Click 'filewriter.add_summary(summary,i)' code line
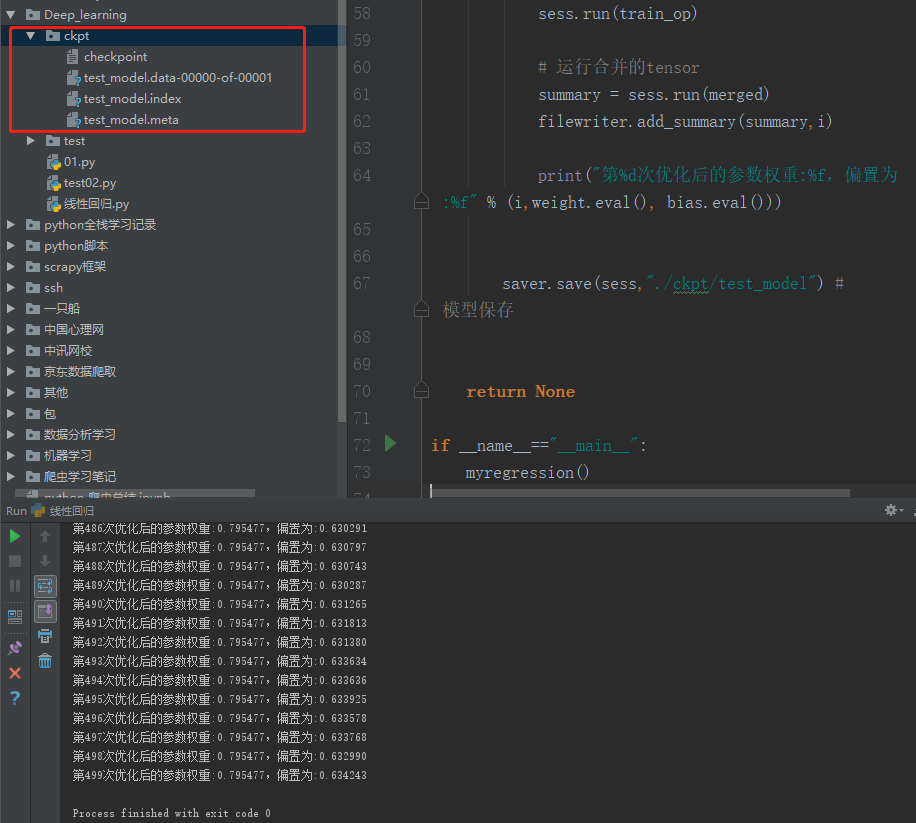This screenshot has width=916, height=823. (685, 121)
